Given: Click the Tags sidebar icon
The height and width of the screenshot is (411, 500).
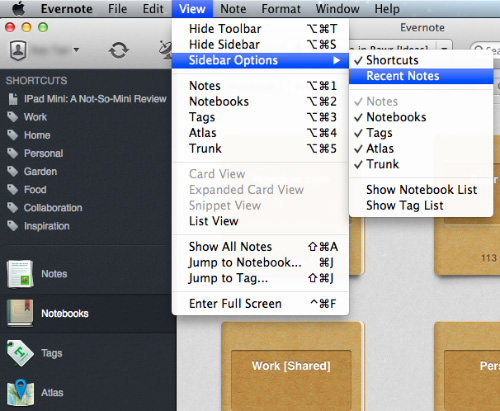Looking at the screenshot, I should coord(20,353).
